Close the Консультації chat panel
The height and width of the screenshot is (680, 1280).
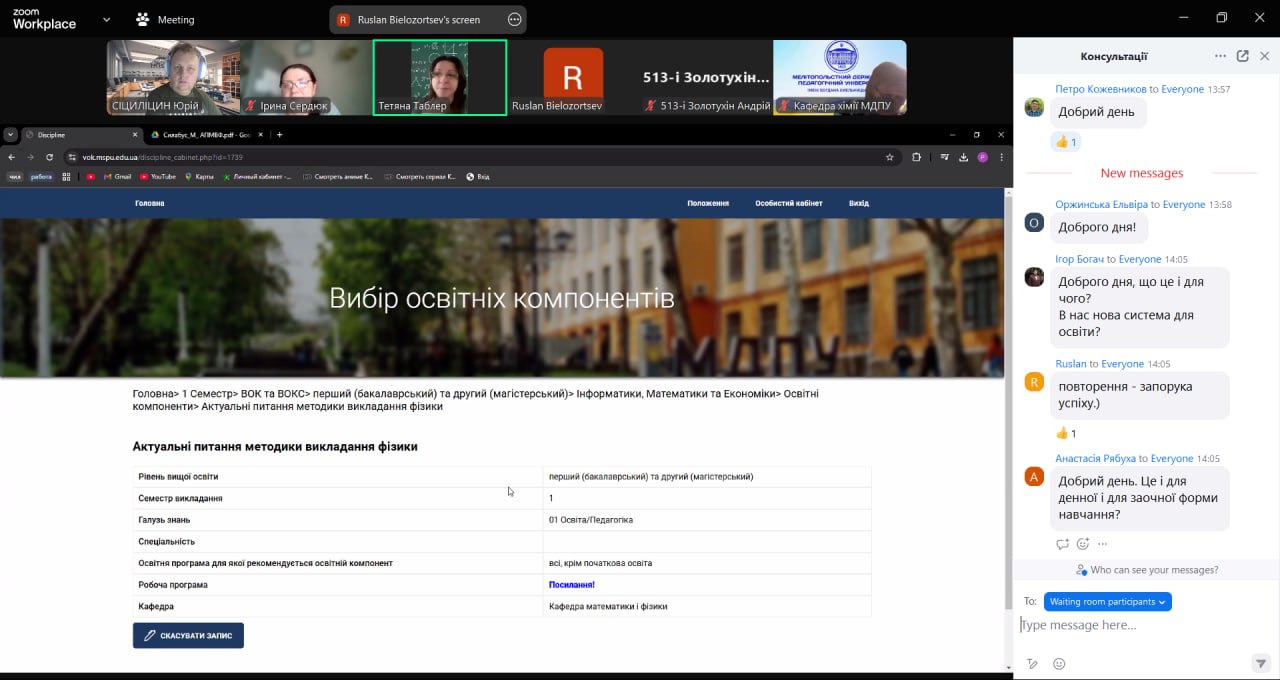(x=1264, y=57)
